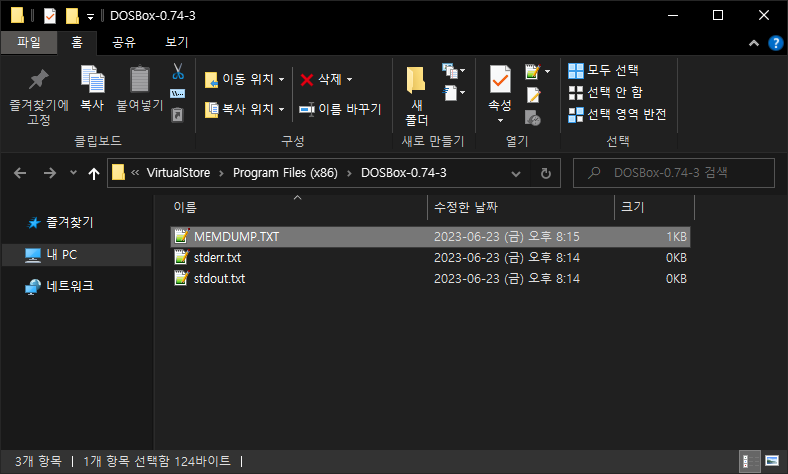Click Select none (선택 안 함)
Viewport: 788px width, 474px height.
[605, 92]
